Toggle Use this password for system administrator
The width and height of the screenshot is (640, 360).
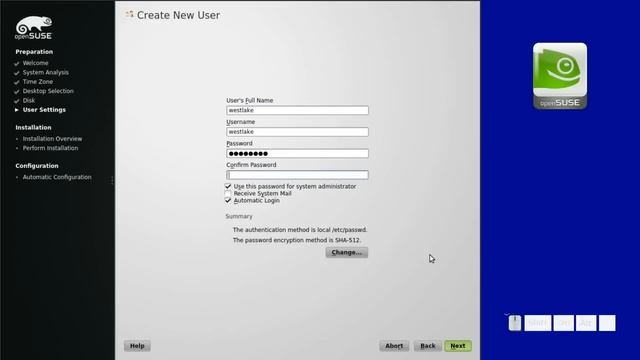click(x=228, y=186)
